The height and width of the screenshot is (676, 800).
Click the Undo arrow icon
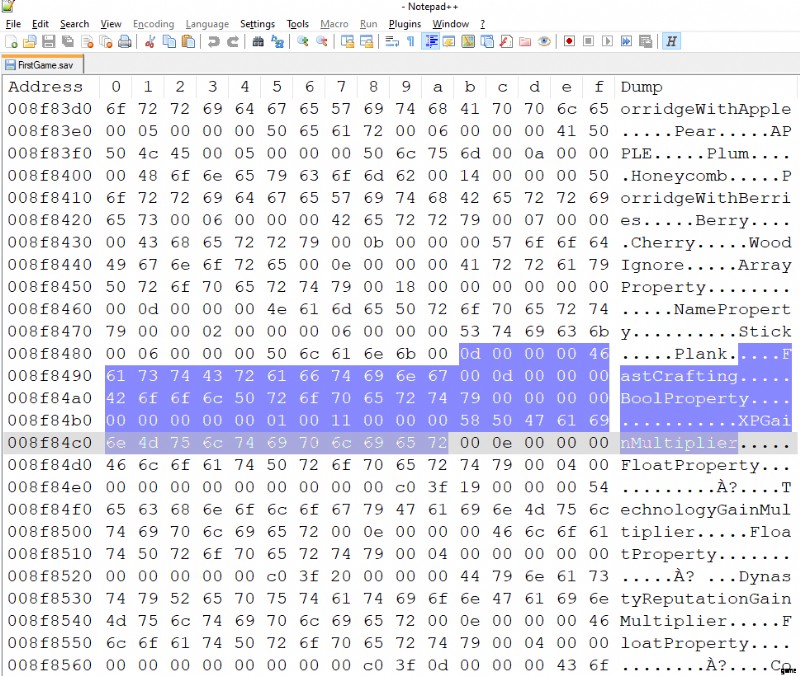tap(213, 41)
